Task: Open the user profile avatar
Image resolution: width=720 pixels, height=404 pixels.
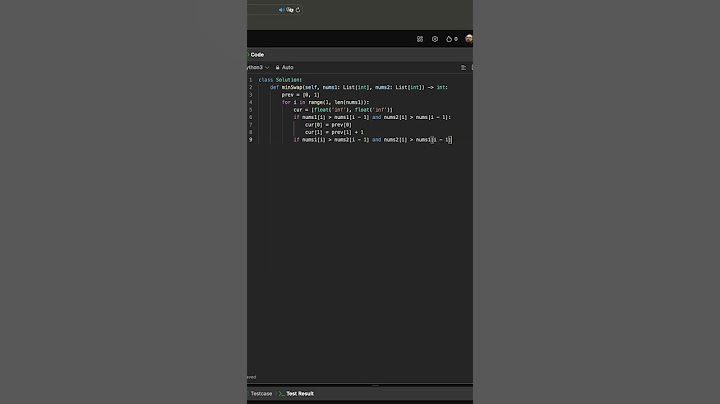Action: pos(469,39)
